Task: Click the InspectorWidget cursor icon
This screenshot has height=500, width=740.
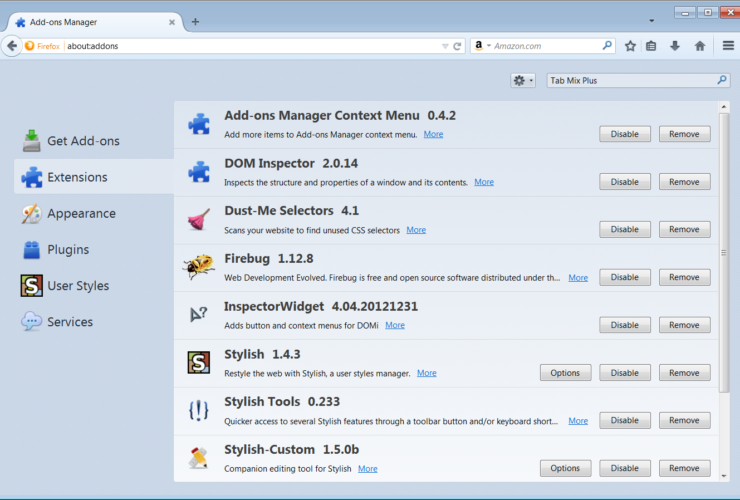Action: point(199,314)
